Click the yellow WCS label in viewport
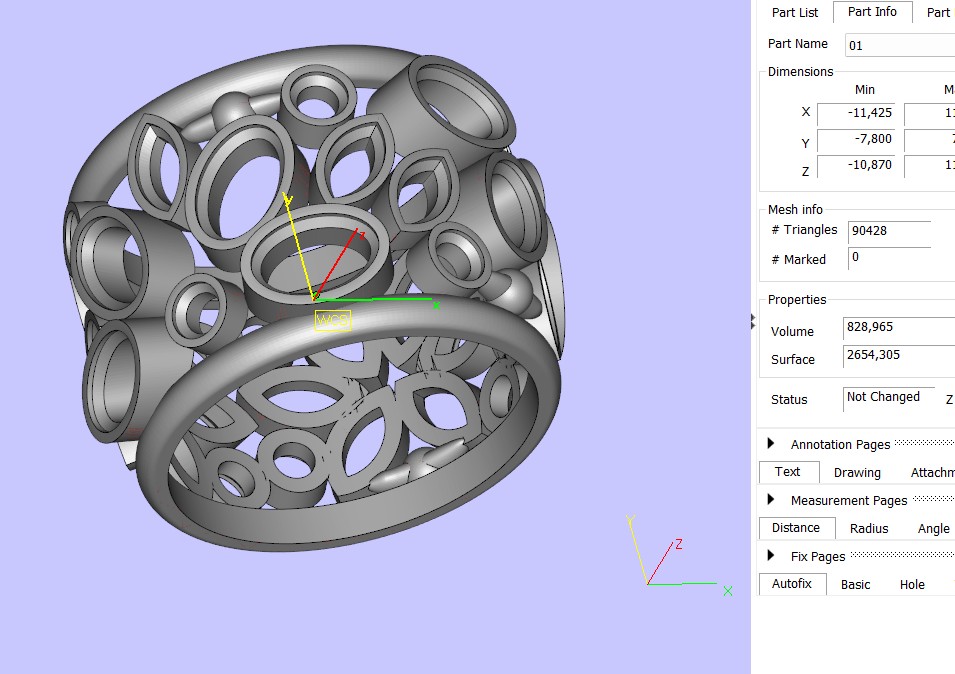 coord(333,321)
